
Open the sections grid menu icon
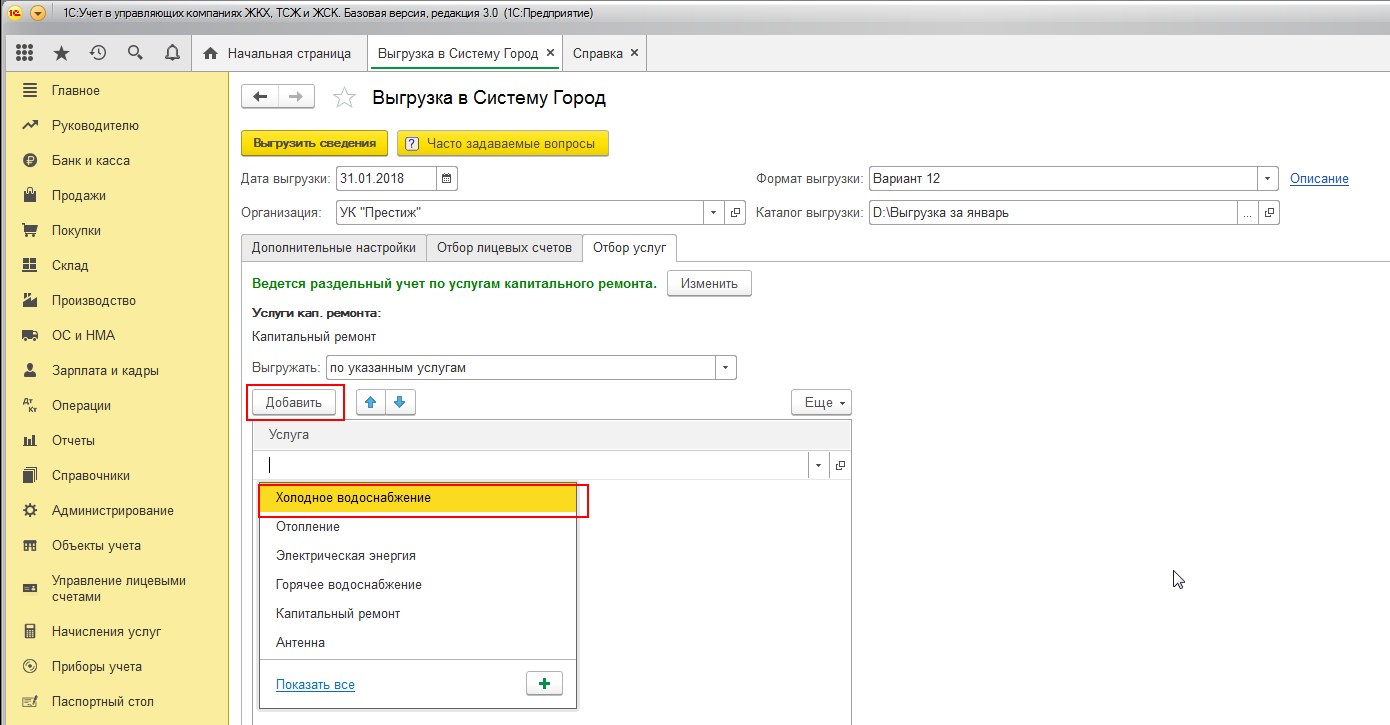point(25,53)
